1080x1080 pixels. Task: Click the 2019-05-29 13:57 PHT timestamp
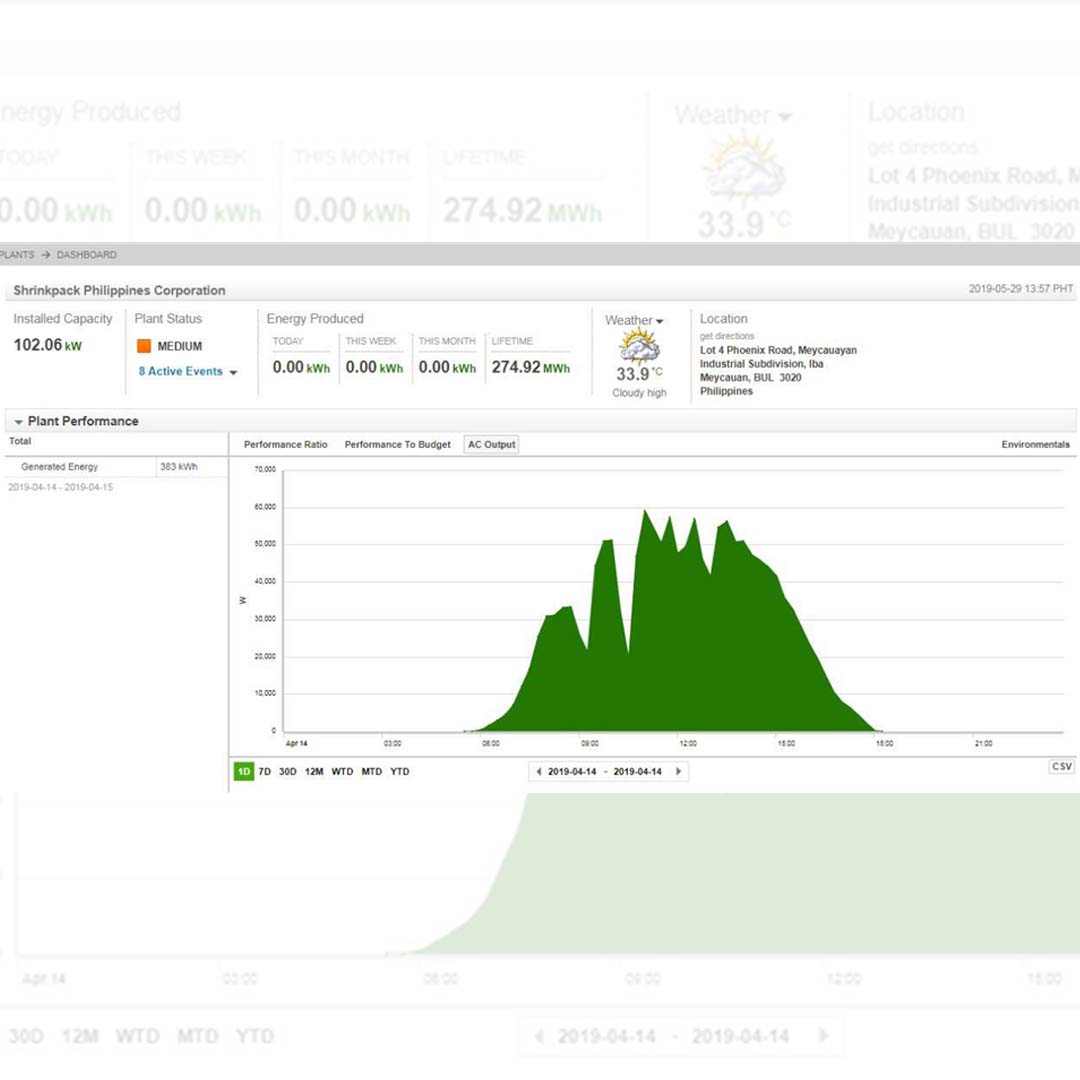(1021, 289)
